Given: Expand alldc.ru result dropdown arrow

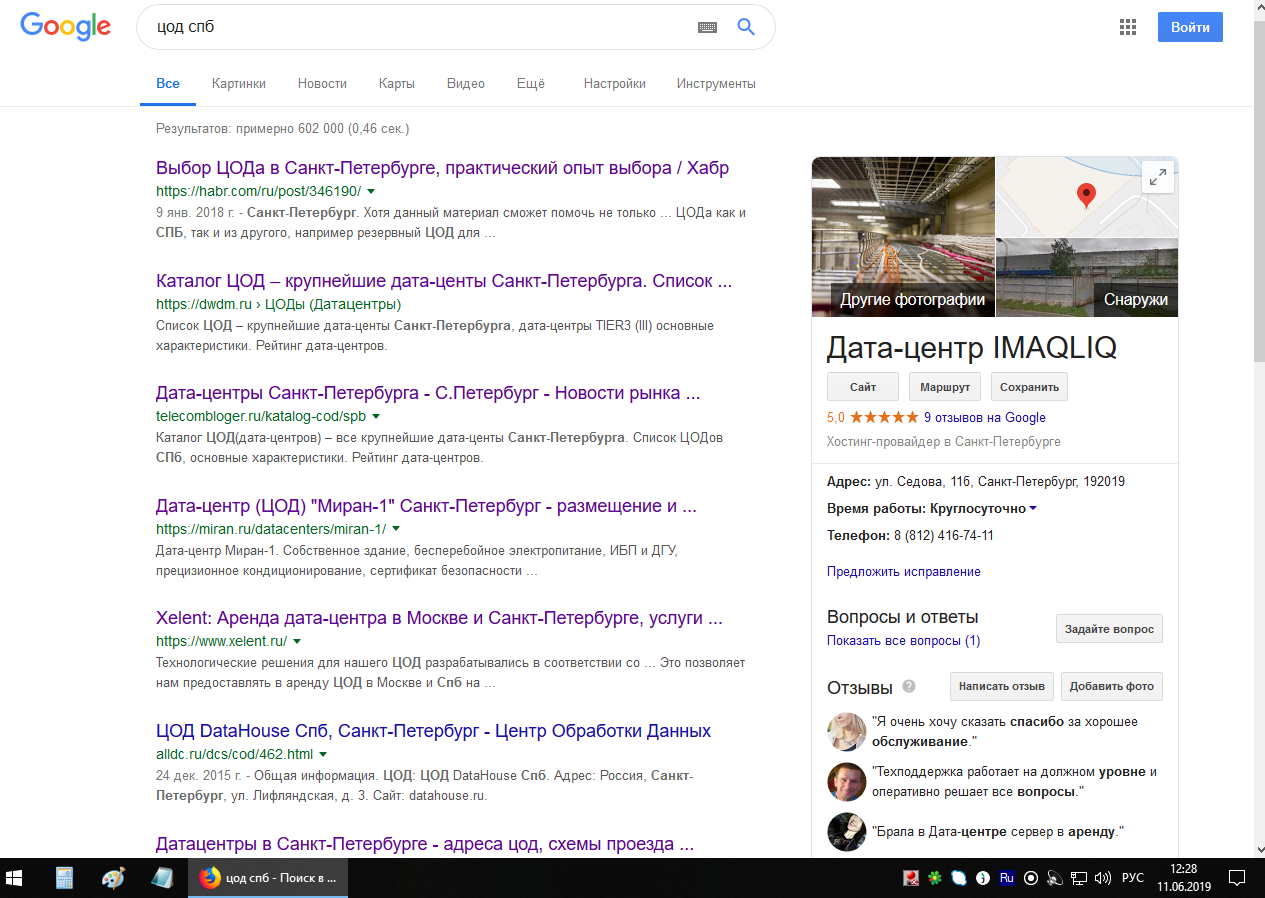Looking at the screenshot, I should [x=323, y=754].
